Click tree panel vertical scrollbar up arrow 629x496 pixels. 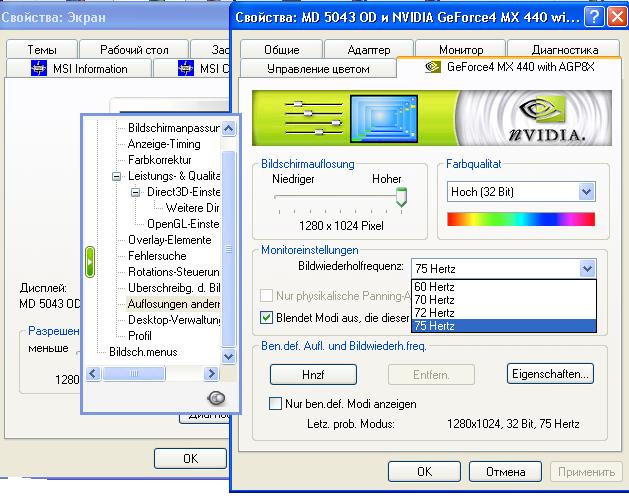tap(228, 128)
